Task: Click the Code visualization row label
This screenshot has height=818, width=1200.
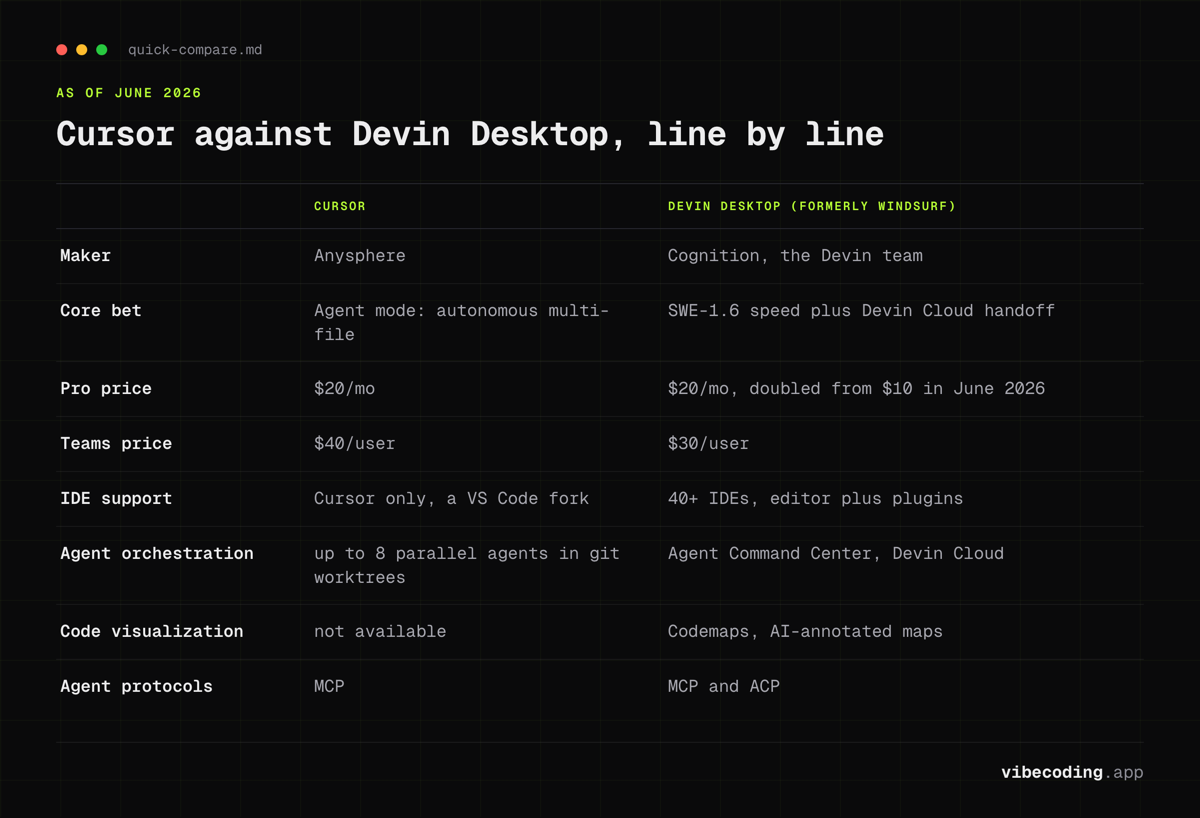Action: click(152, 632)
